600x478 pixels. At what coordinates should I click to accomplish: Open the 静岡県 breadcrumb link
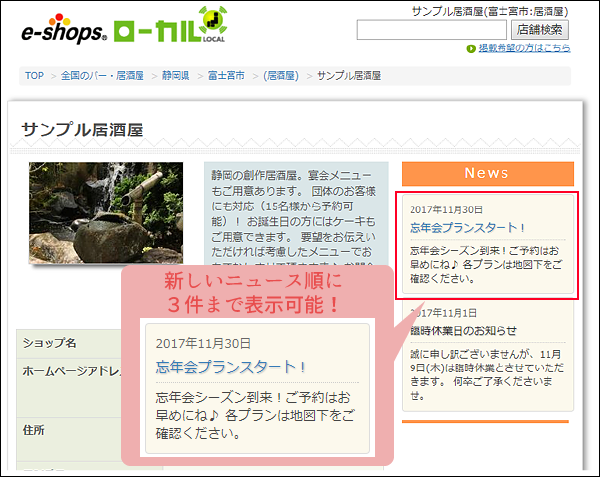[x=176, y=75]
